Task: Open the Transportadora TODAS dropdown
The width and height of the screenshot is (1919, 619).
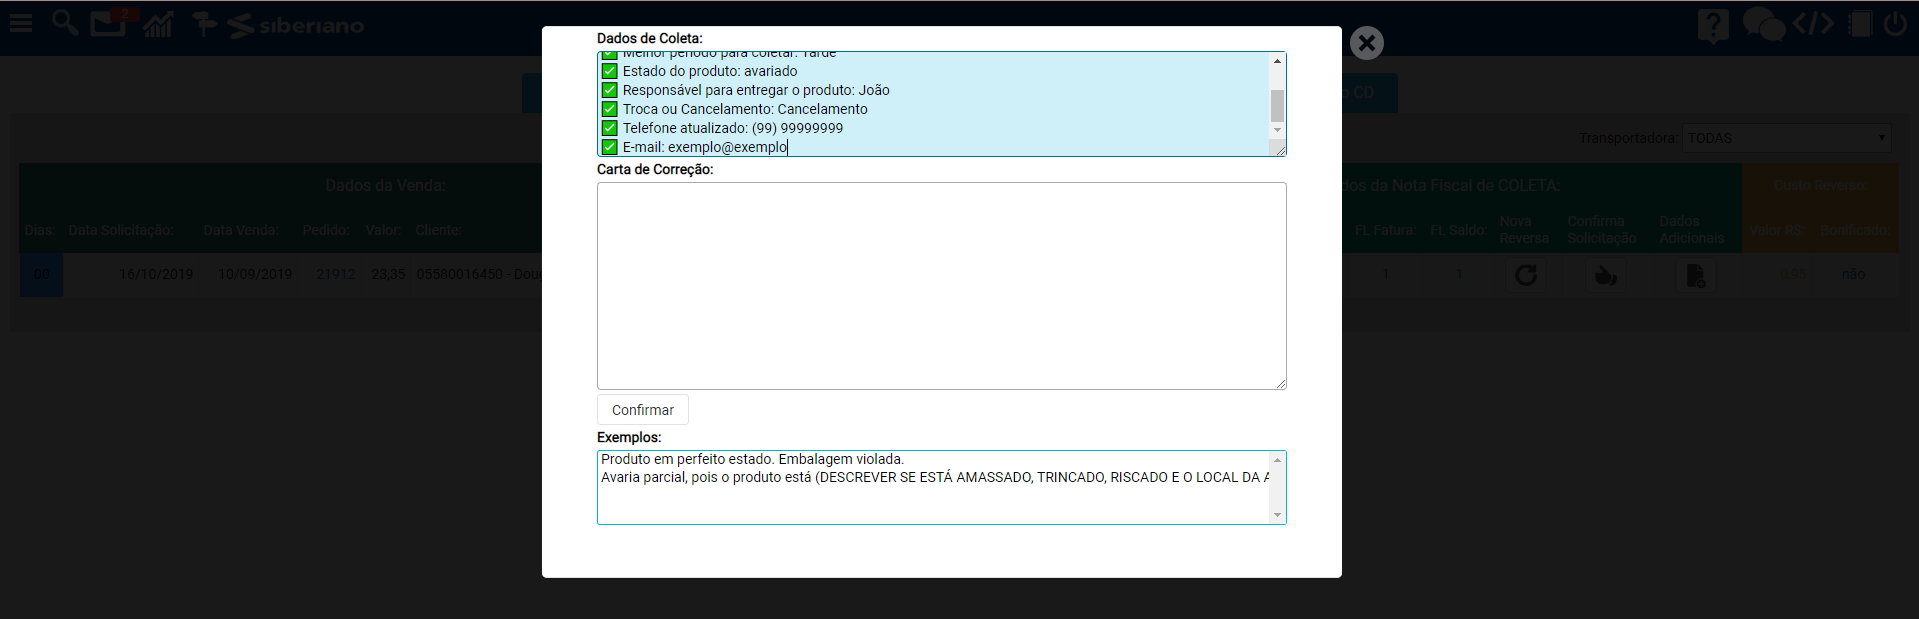Action: coord(1786,138)
